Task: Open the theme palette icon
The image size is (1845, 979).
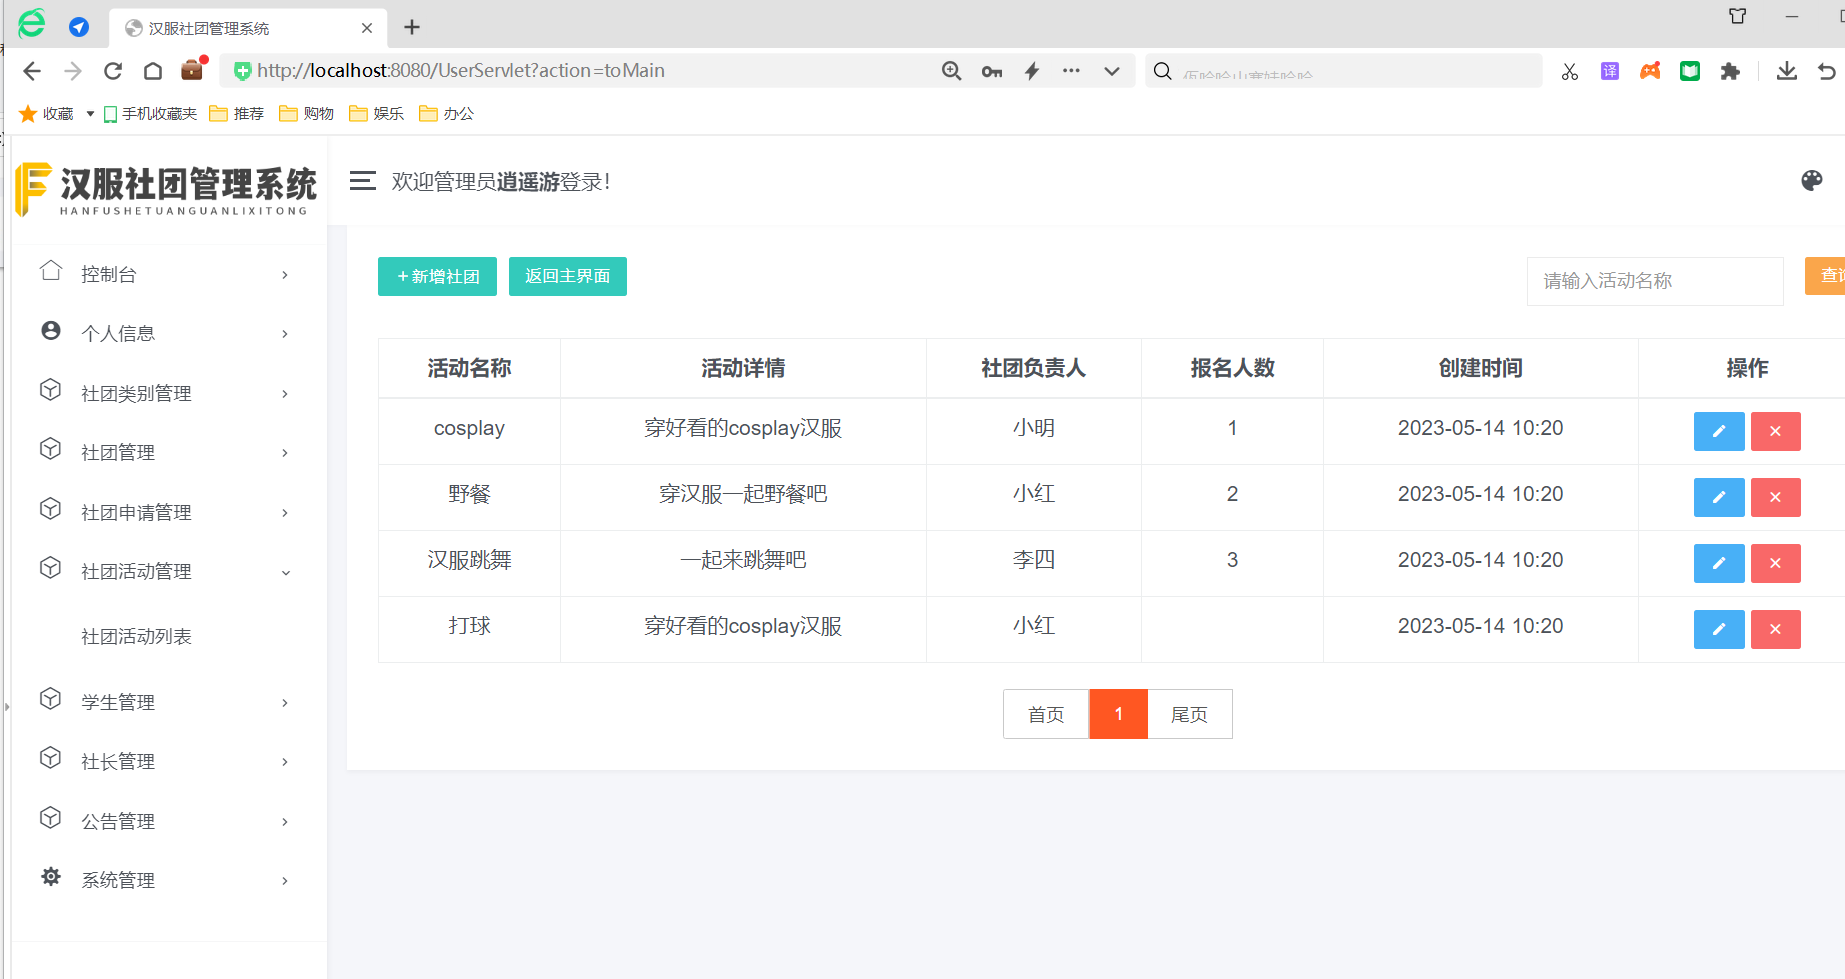Action: pyautogui.click(x=1812, y=181)
